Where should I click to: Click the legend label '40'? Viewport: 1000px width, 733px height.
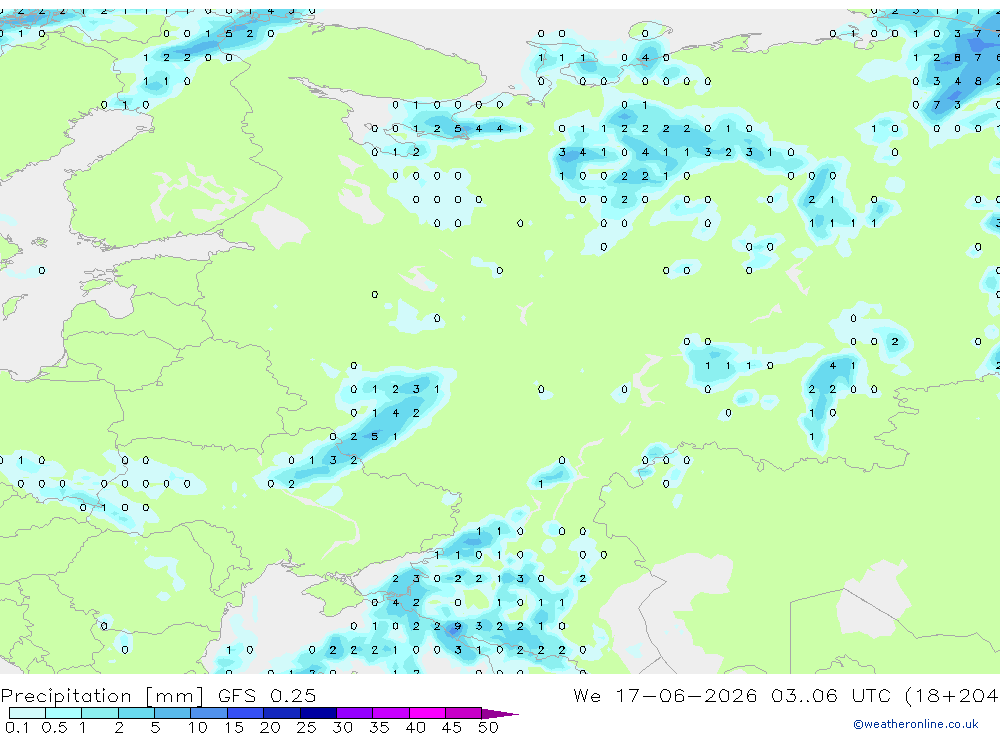(x=415, y=727)
